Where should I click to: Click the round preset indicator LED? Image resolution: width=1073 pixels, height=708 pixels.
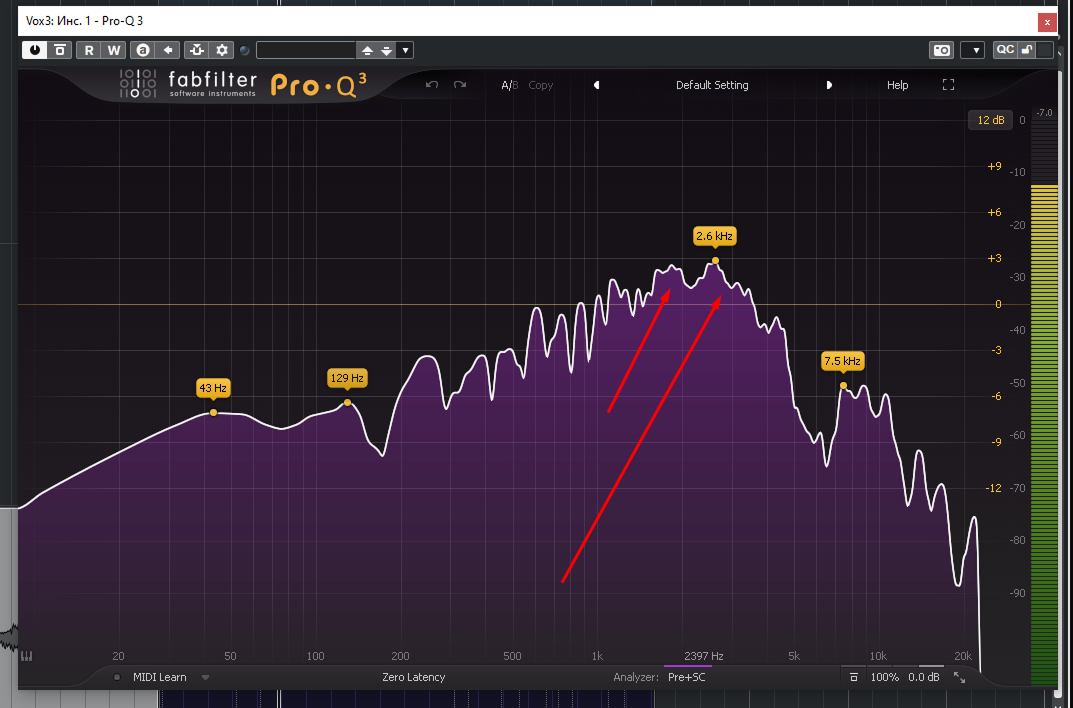click(244, 51)
